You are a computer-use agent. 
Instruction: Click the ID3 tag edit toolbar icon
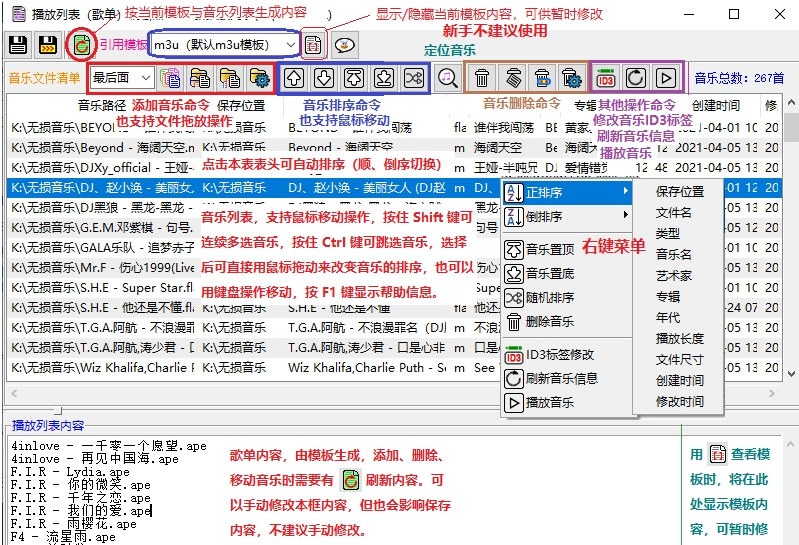606,77
